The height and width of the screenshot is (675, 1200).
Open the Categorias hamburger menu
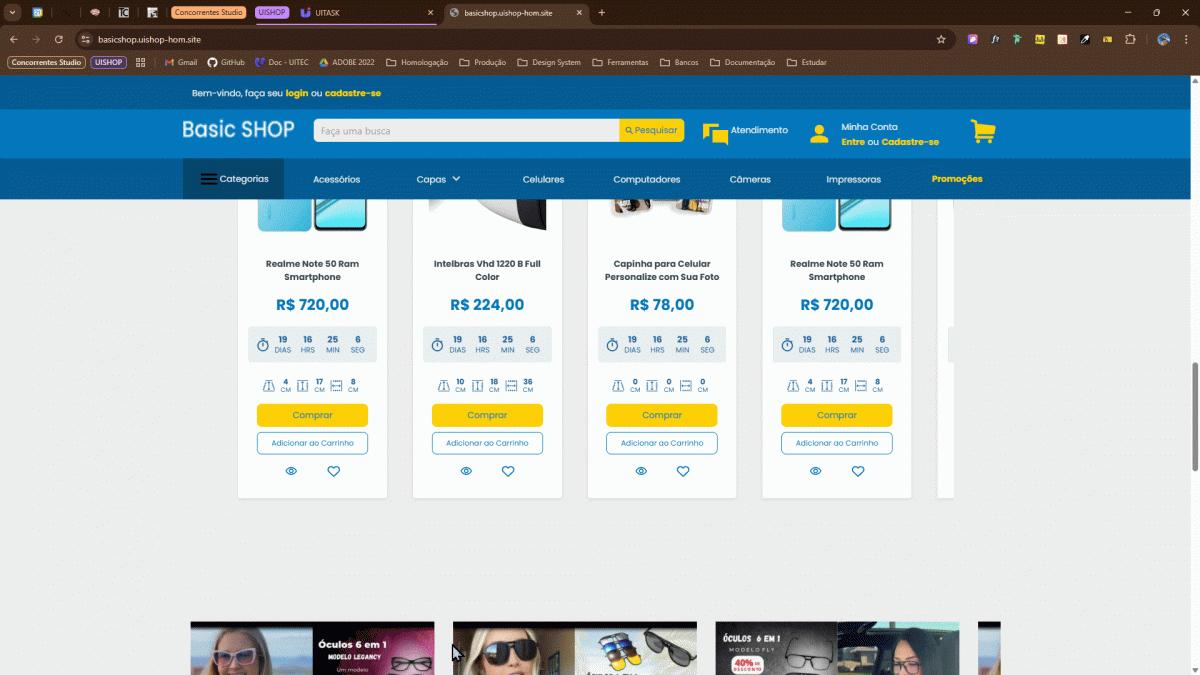coord(234,179)
